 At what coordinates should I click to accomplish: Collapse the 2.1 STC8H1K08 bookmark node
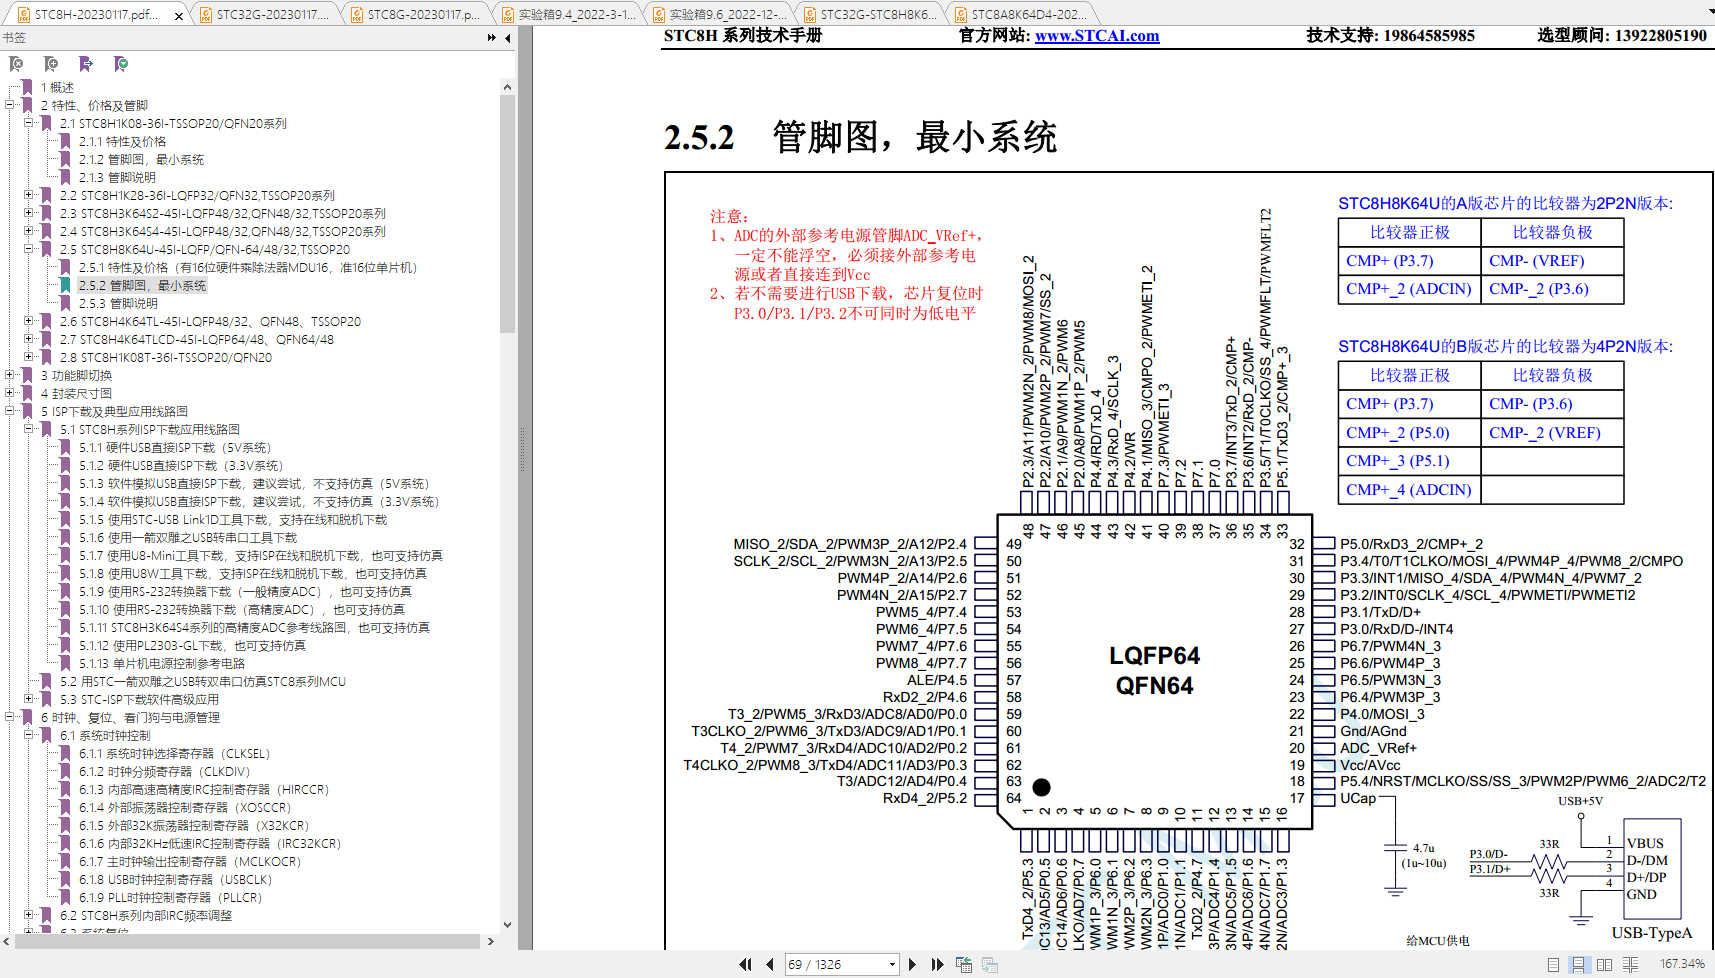[28, 123]
